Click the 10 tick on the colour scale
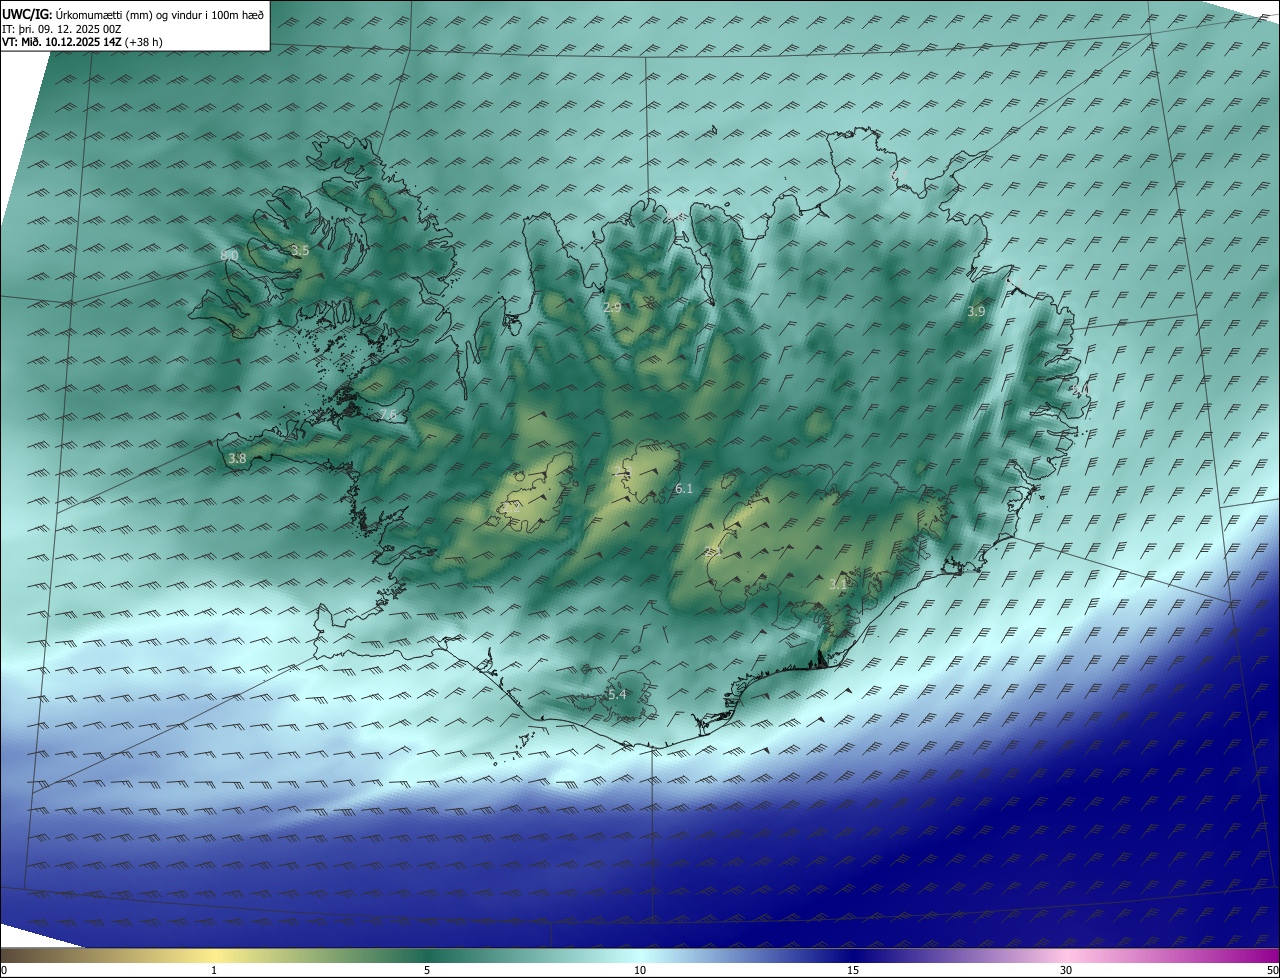 [640, 970]
